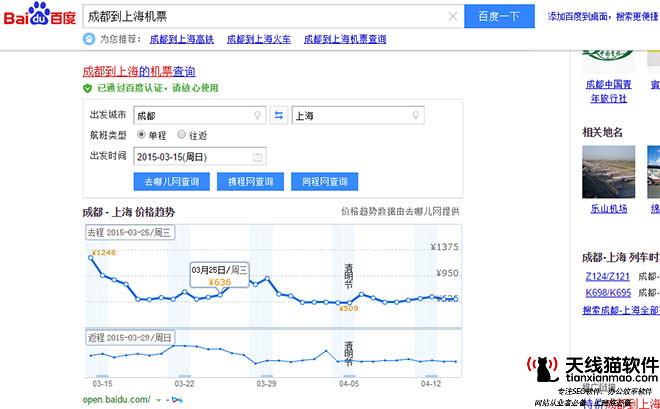Open 成都到上海的机票查询 result title
660x409 pixels.
pos(139,72)
